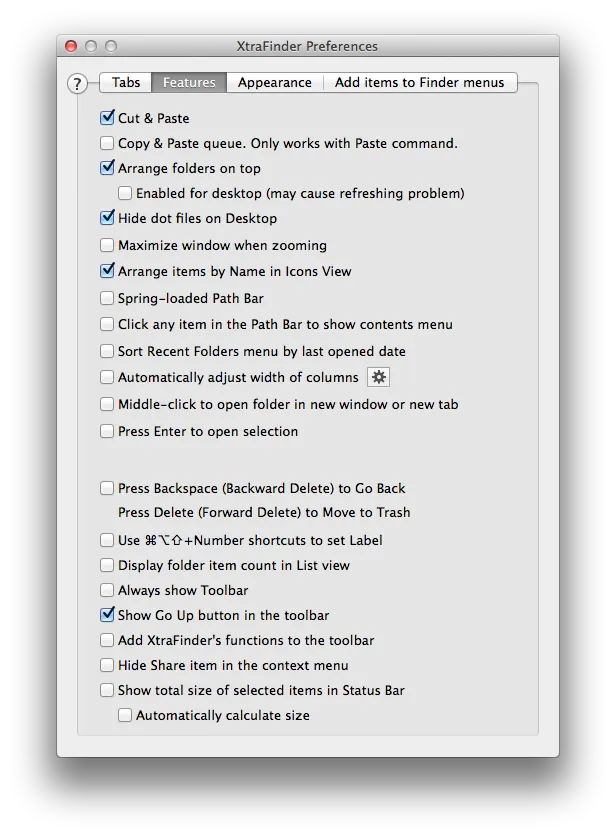
Task: Go to Add items to Finder menus
Action: (x=420, y=82)
